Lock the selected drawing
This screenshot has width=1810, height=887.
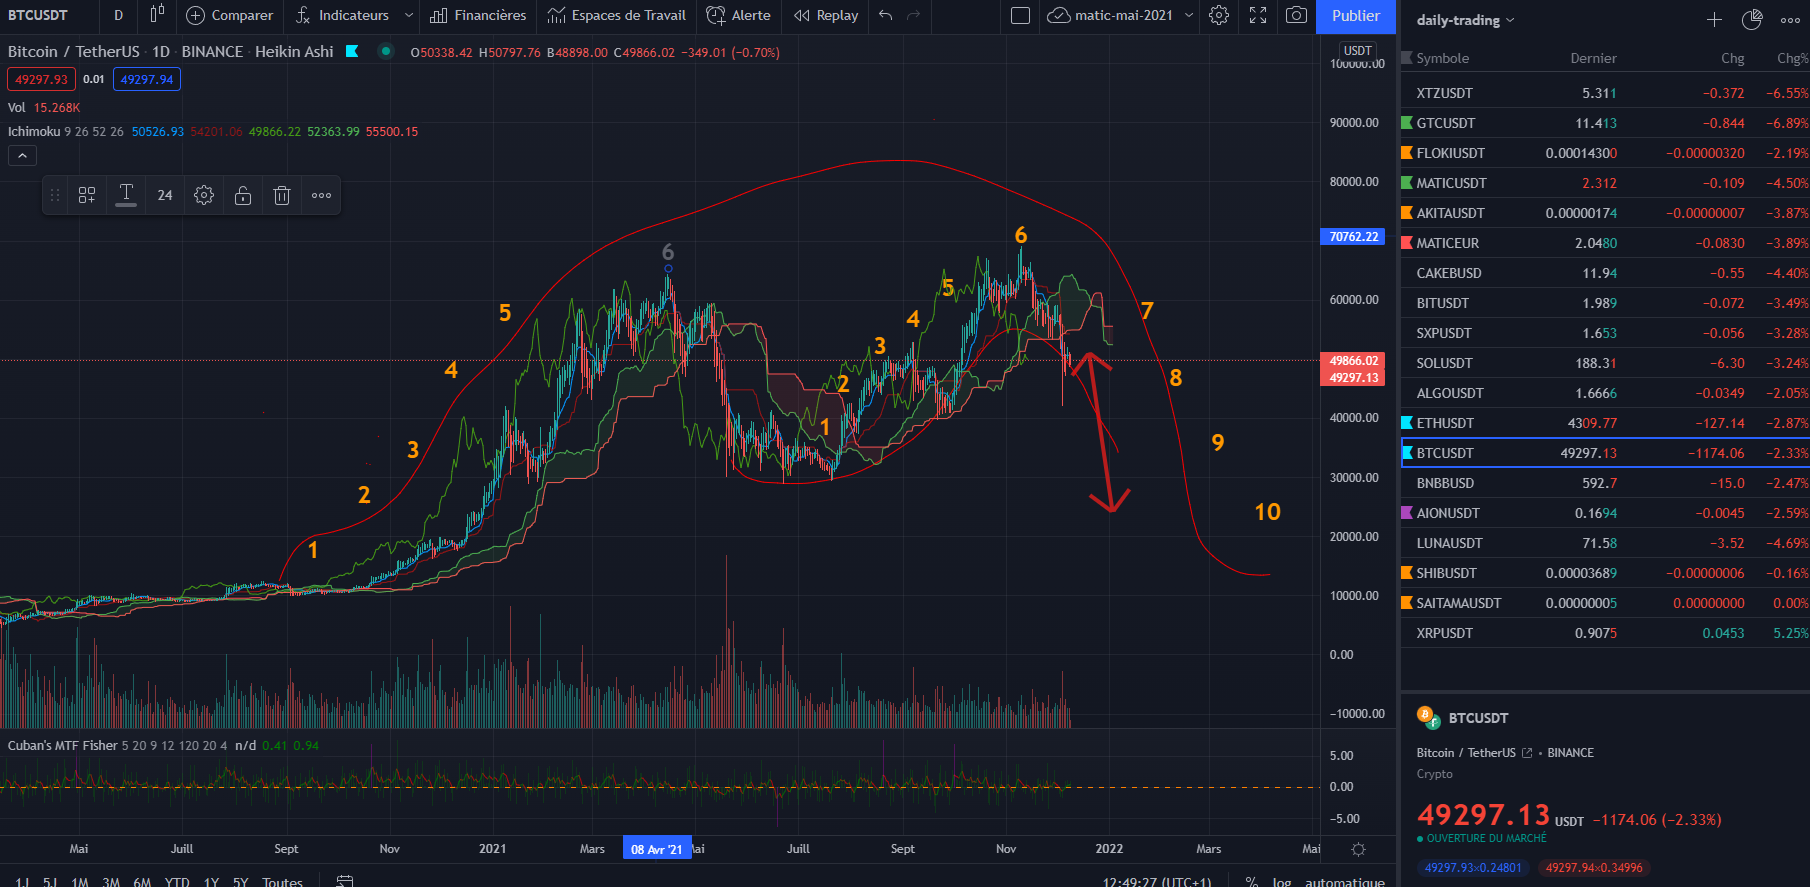point(243,195)
